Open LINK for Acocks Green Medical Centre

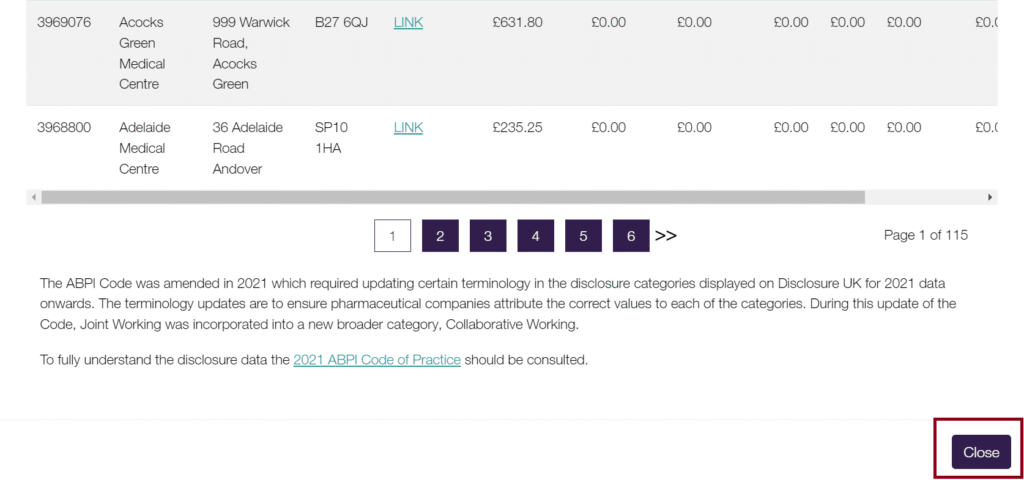tap(408, 22)
